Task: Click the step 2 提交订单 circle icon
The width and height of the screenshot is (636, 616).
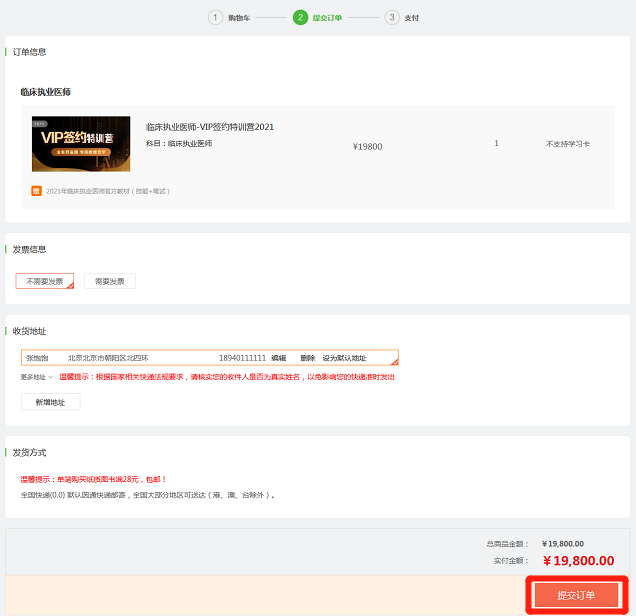Action: (300, 17)
